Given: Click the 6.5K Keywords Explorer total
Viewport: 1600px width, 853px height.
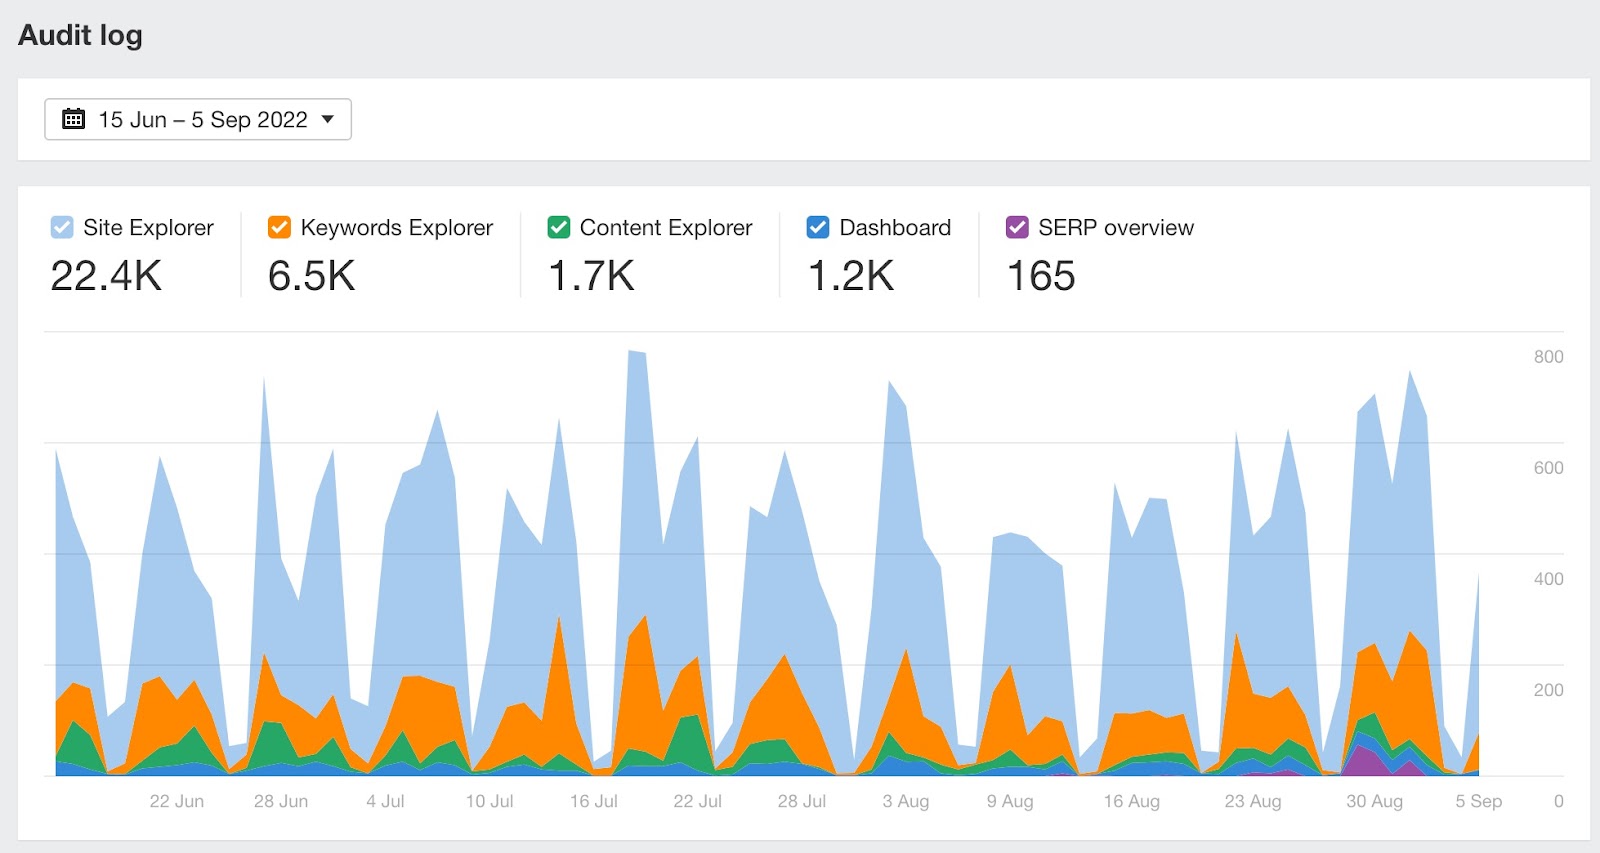Looking at the screenshot, I should 311,276.
